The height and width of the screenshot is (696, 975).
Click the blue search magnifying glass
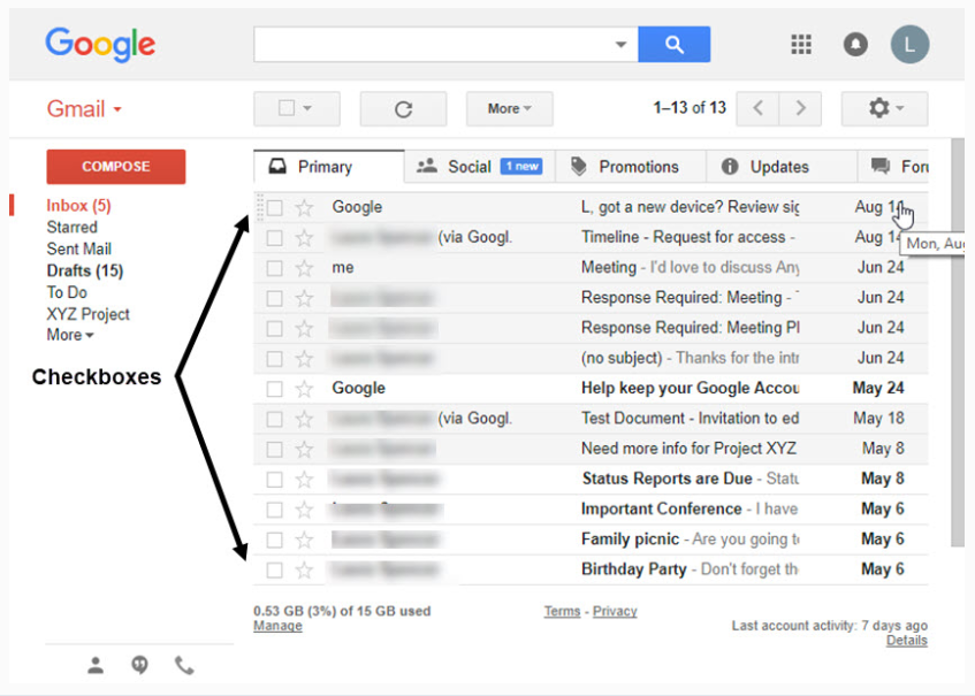click(x=674, y=44)
